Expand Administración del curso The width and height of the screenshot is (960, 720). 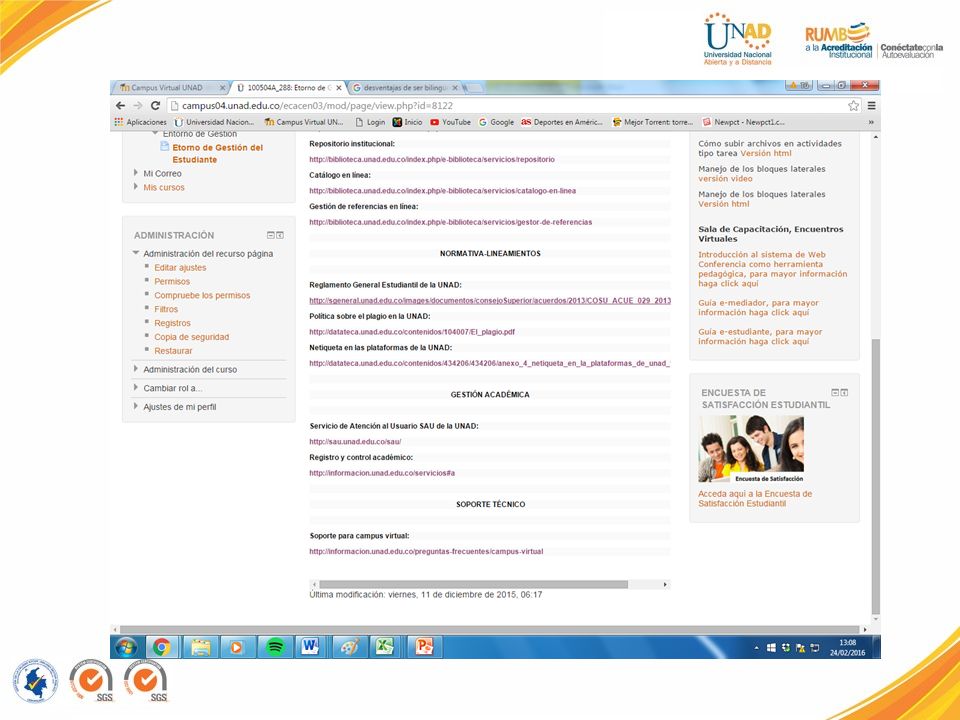coord(135,369)
